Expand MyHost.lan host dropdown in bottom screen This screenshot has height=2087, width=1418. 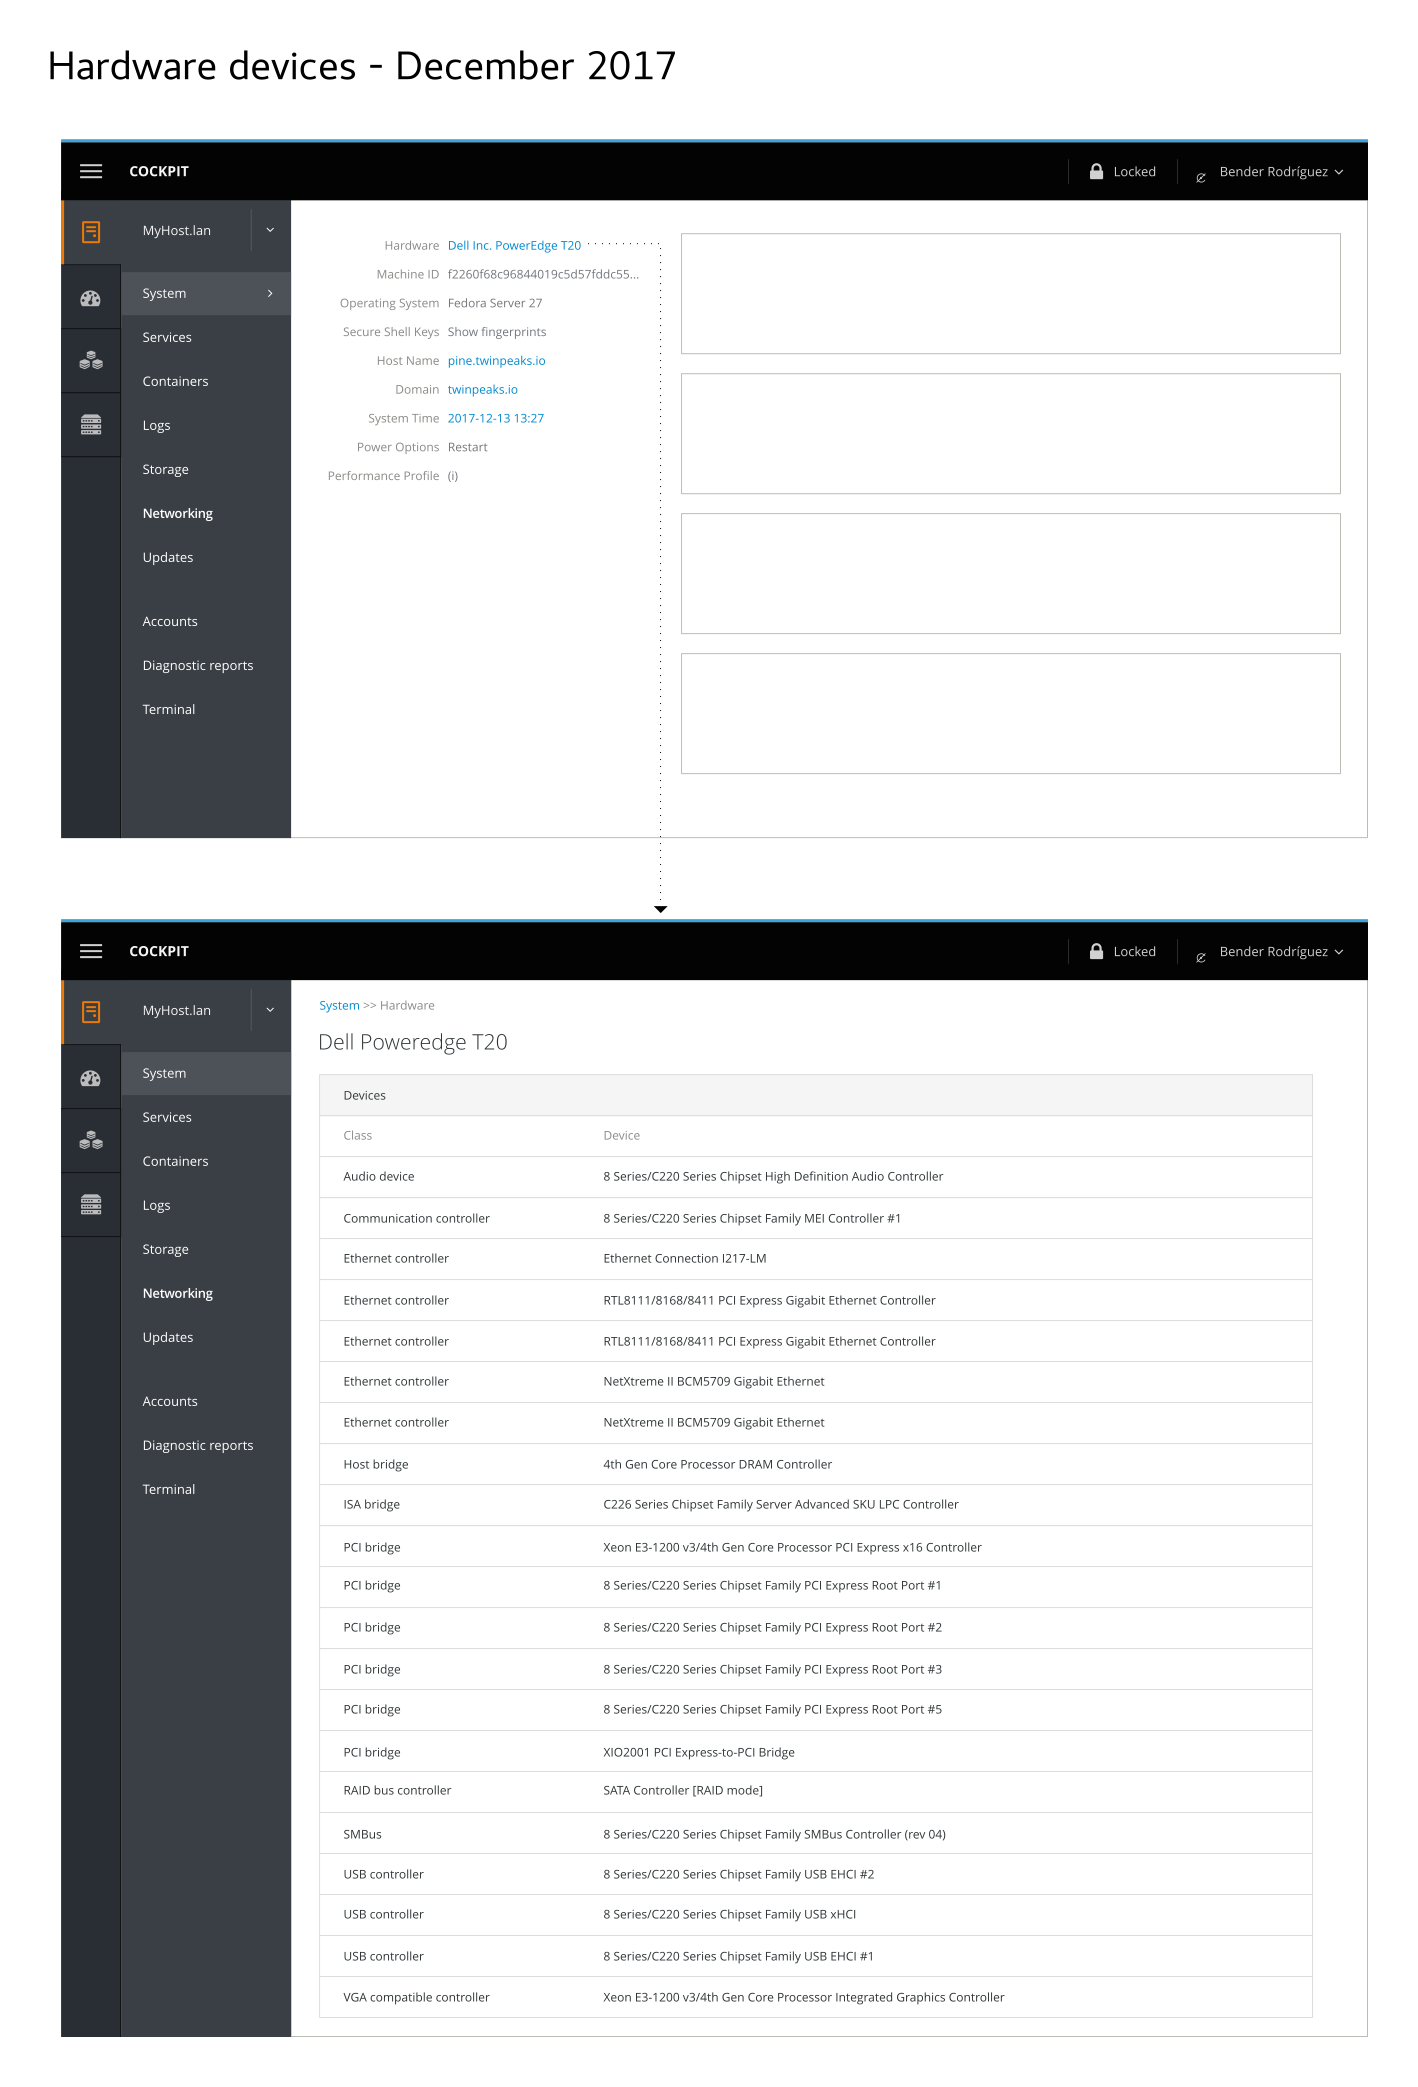[270, 1010]
